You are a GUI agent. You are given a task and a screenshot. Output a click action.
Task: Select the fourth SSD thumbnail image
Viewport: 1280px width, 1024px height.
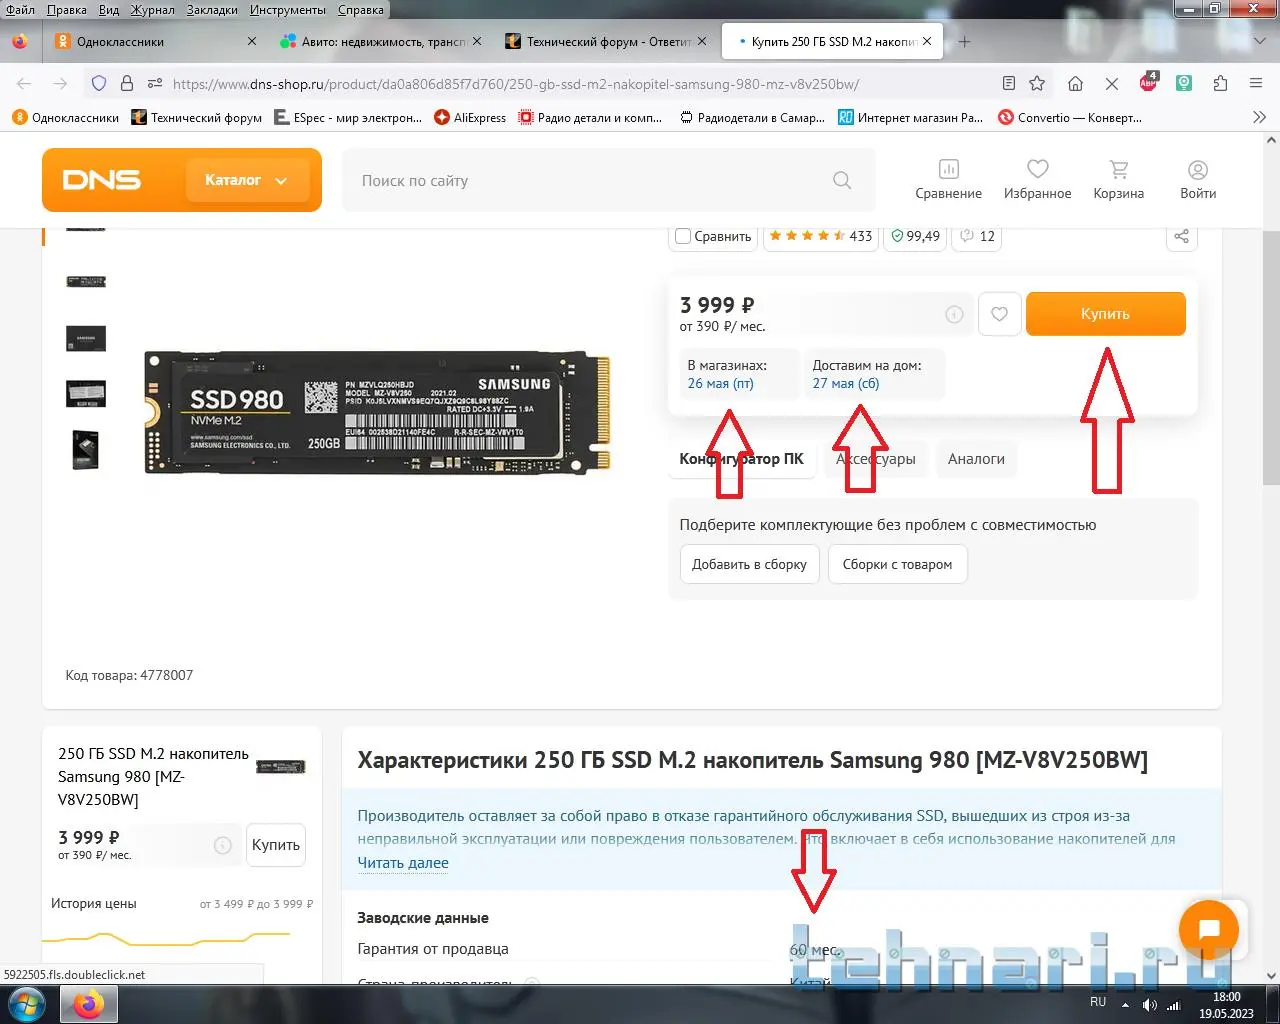pos(86,393)
